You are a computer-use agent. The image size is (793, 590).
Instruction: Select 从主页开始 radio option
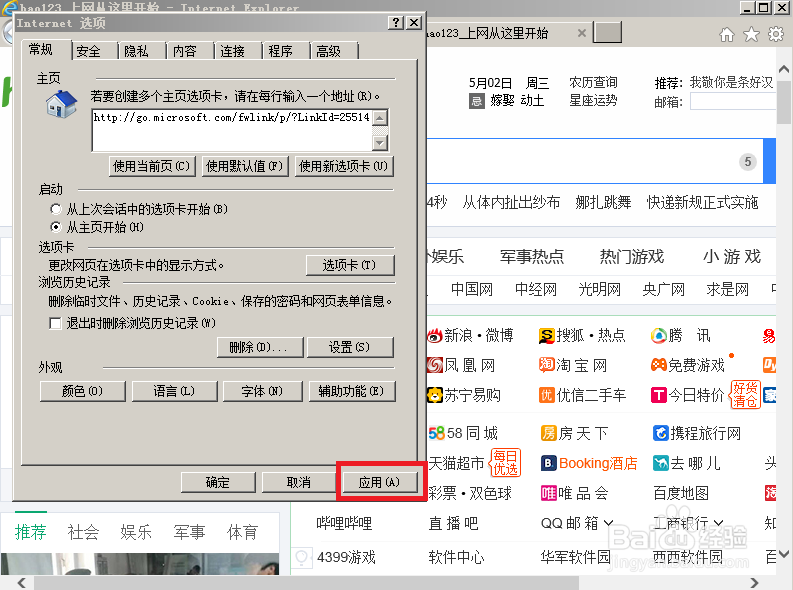pos(56,227)
